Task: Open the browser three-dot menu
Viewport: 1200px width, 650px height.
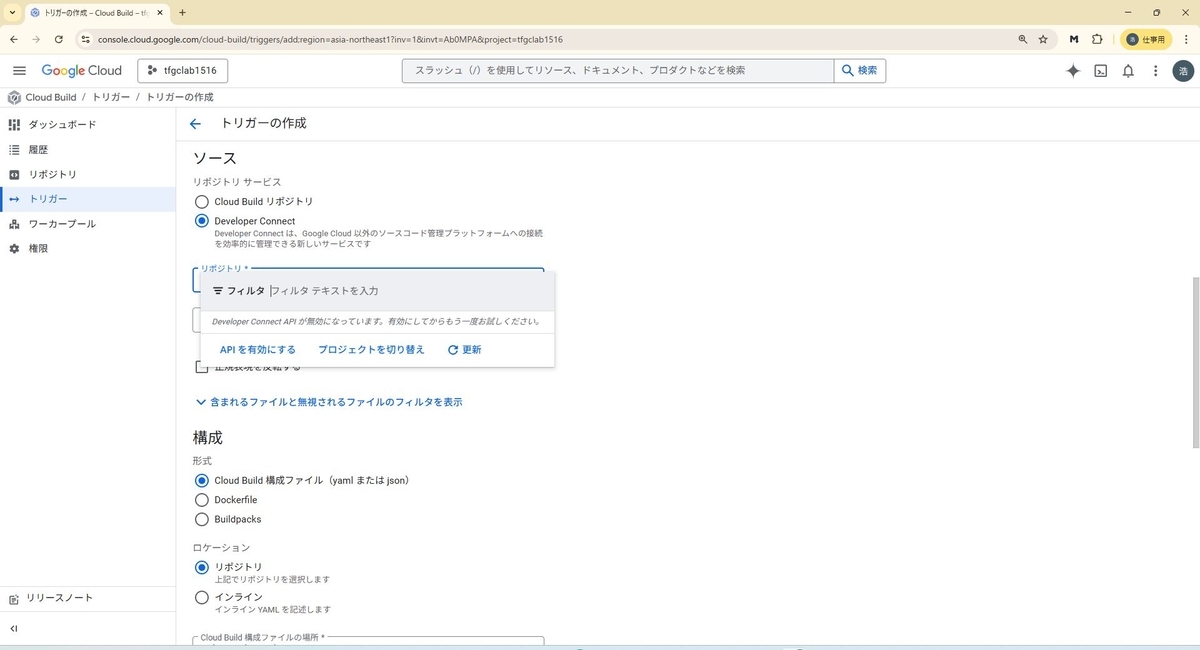Action: point(1185,39)
